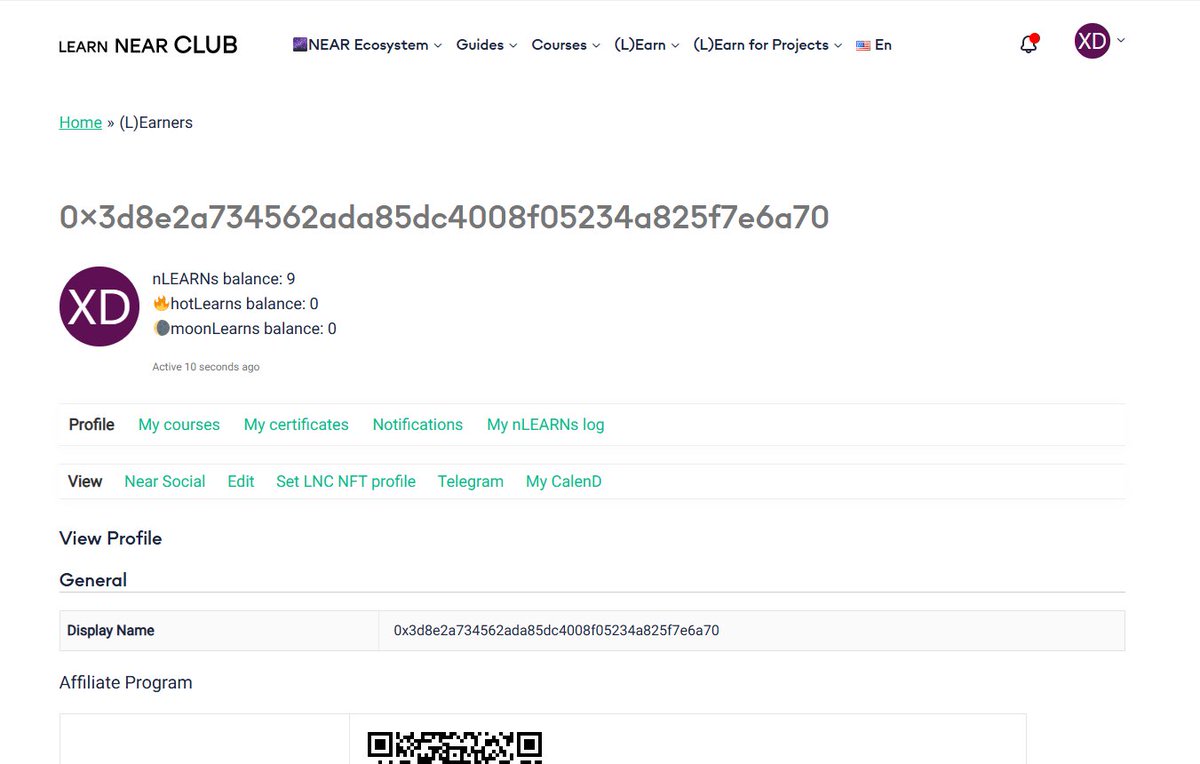Click the QR code image
This screenshot has width=1200, height=764.
click(455, 747)
